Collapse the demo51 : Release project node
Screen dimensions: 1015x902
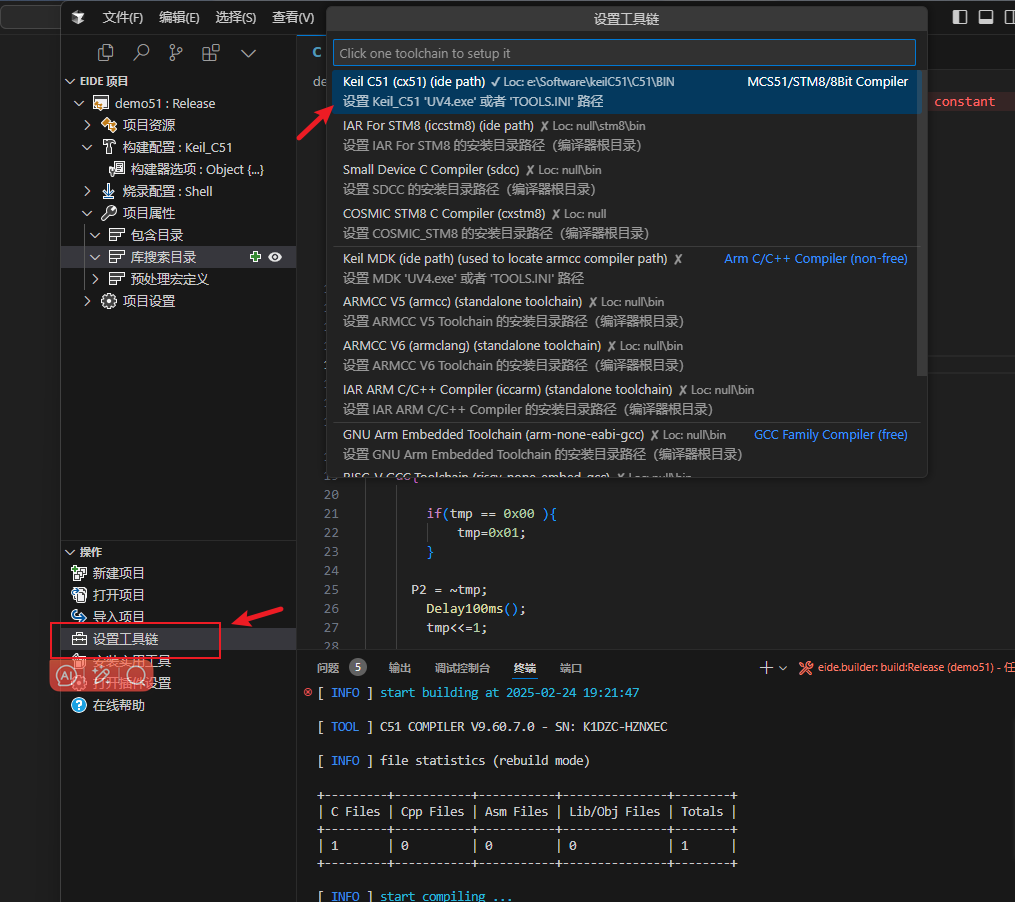[79, 104]
